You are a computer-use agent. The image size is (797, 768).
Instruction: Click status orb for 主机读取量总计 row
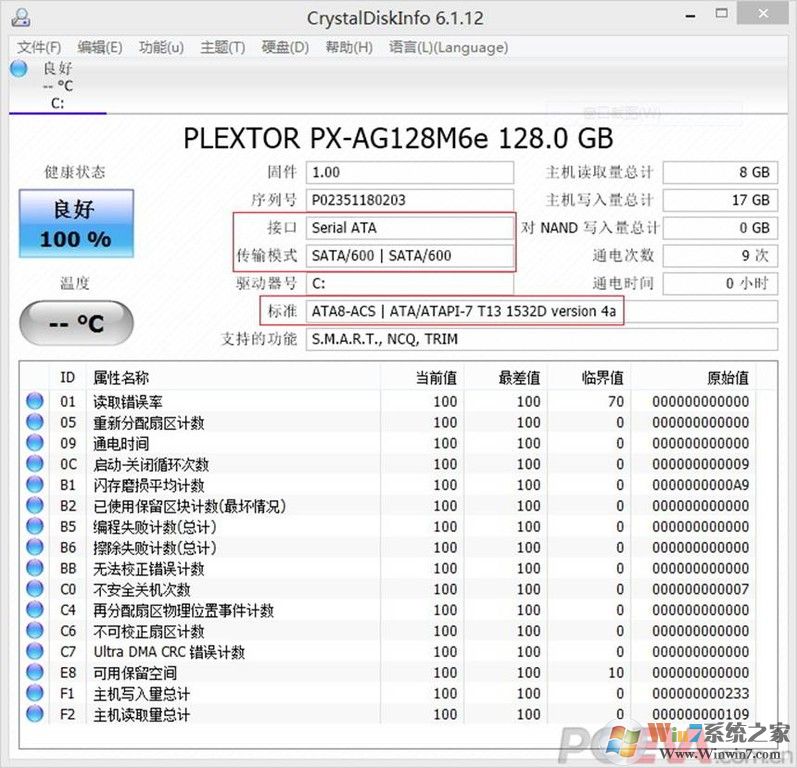tap(35, 714)
